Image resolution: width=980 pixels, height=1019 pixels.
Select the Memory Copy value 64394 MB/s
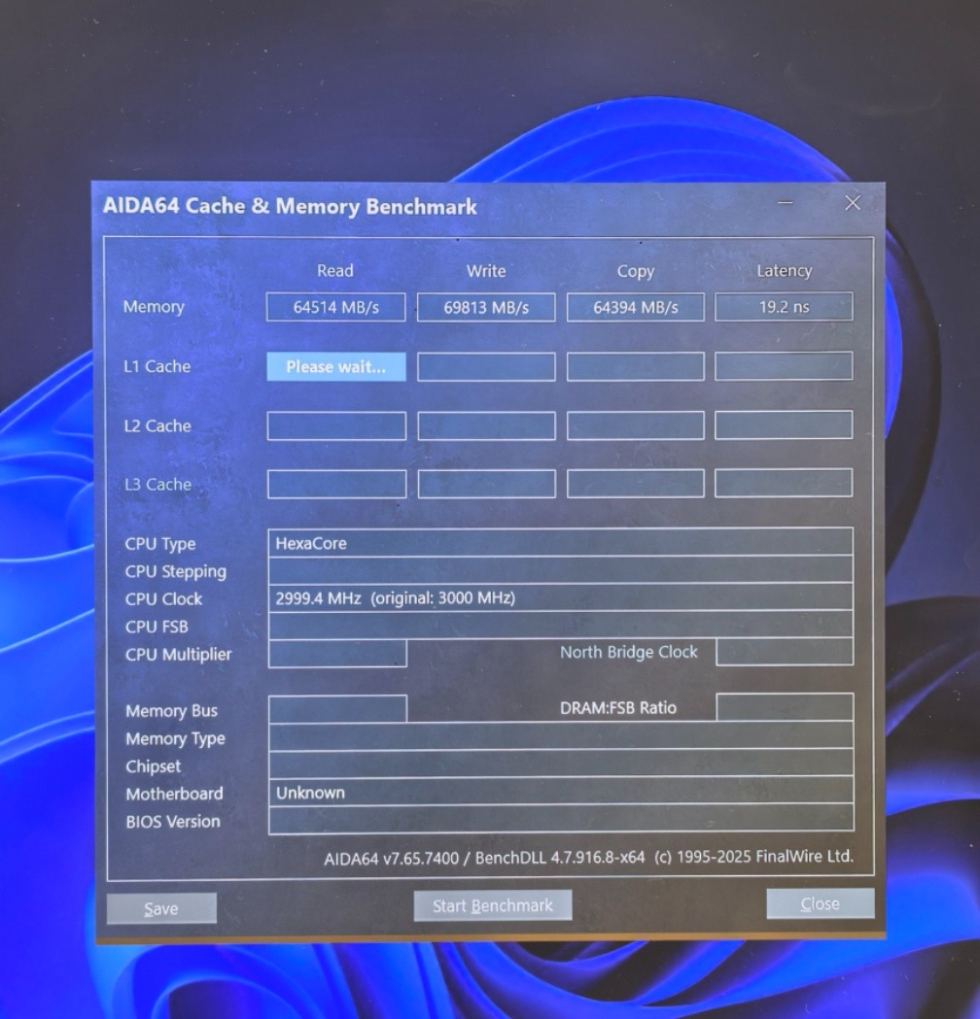tap(636, 307)
